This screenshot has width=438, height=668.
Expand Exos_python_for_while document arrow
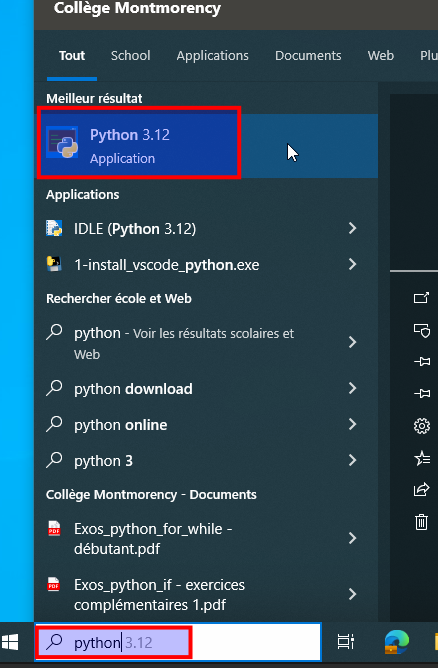coord(352,538)
